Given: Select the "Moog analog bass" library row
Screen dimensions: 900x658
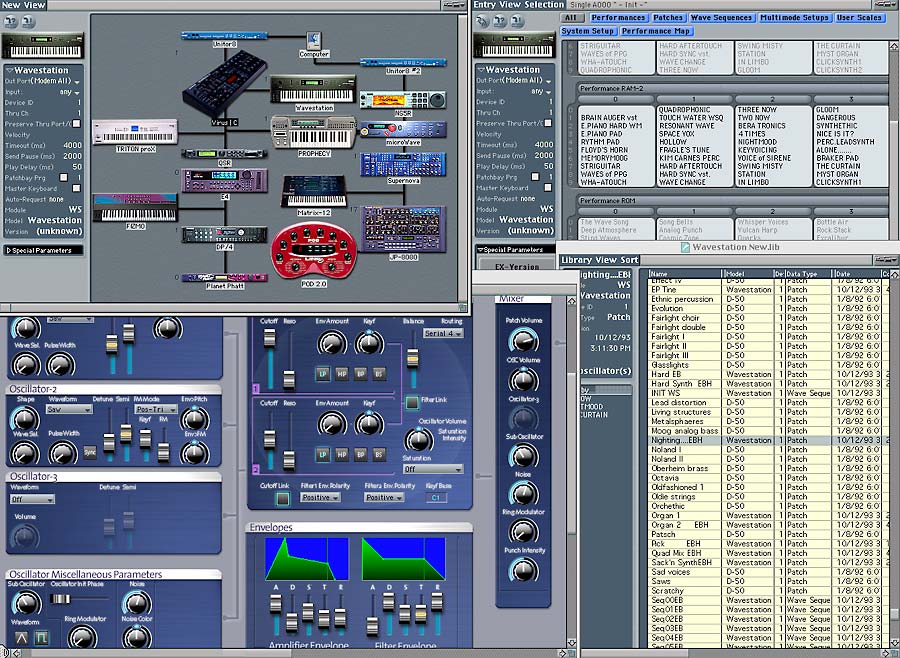Looking at the screenshot, I should [768, 431].
